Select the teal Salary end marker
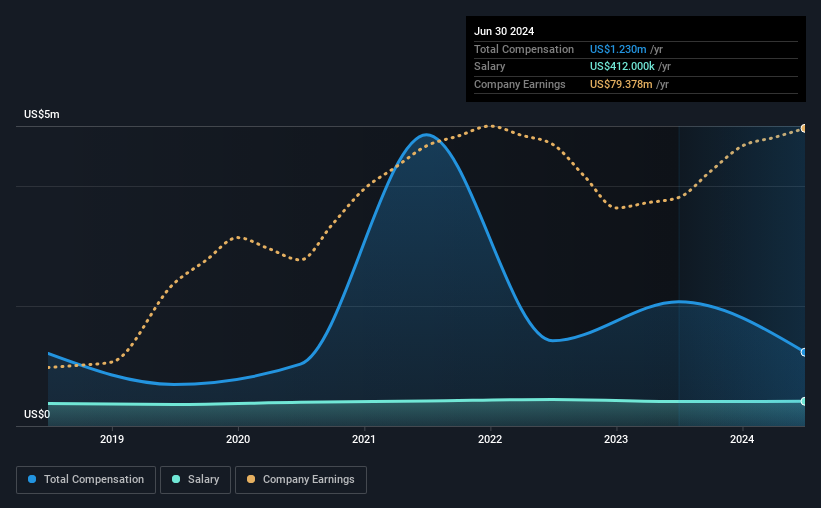Screen dimensions: 821x508 [804, 401]
